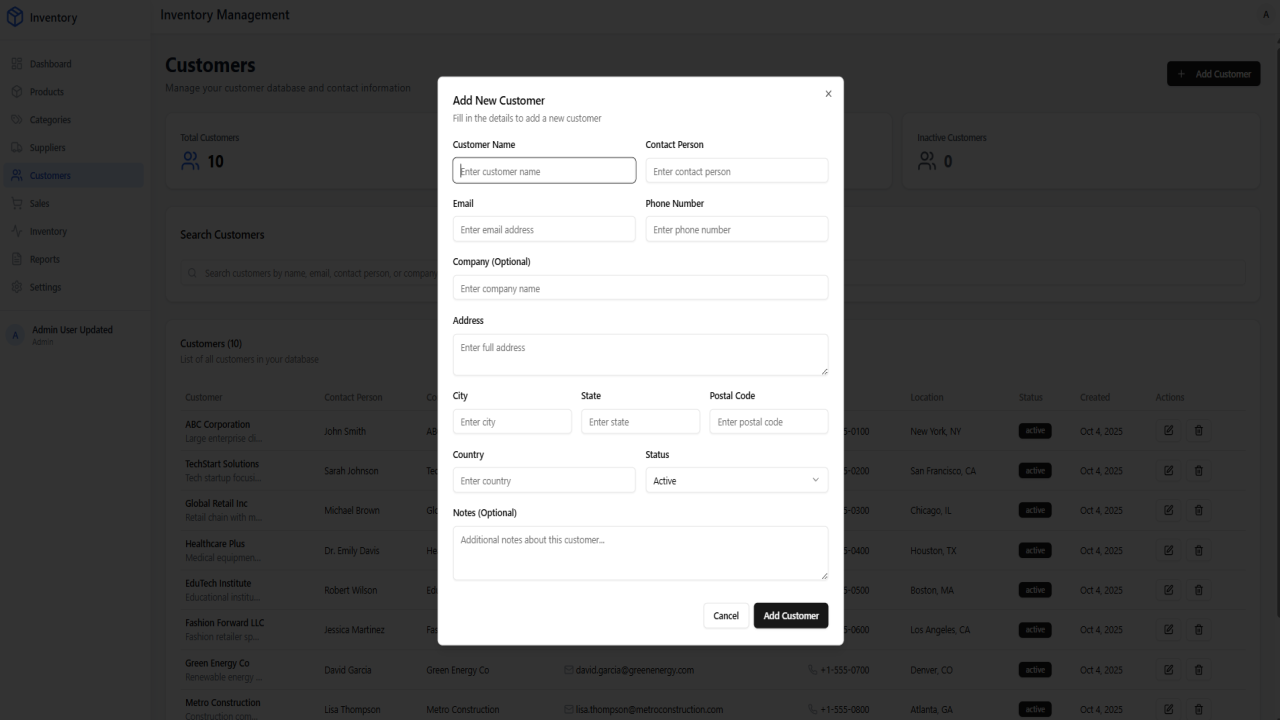Click John Smith contact name
1280x720 pixels.
coord(345,431)
